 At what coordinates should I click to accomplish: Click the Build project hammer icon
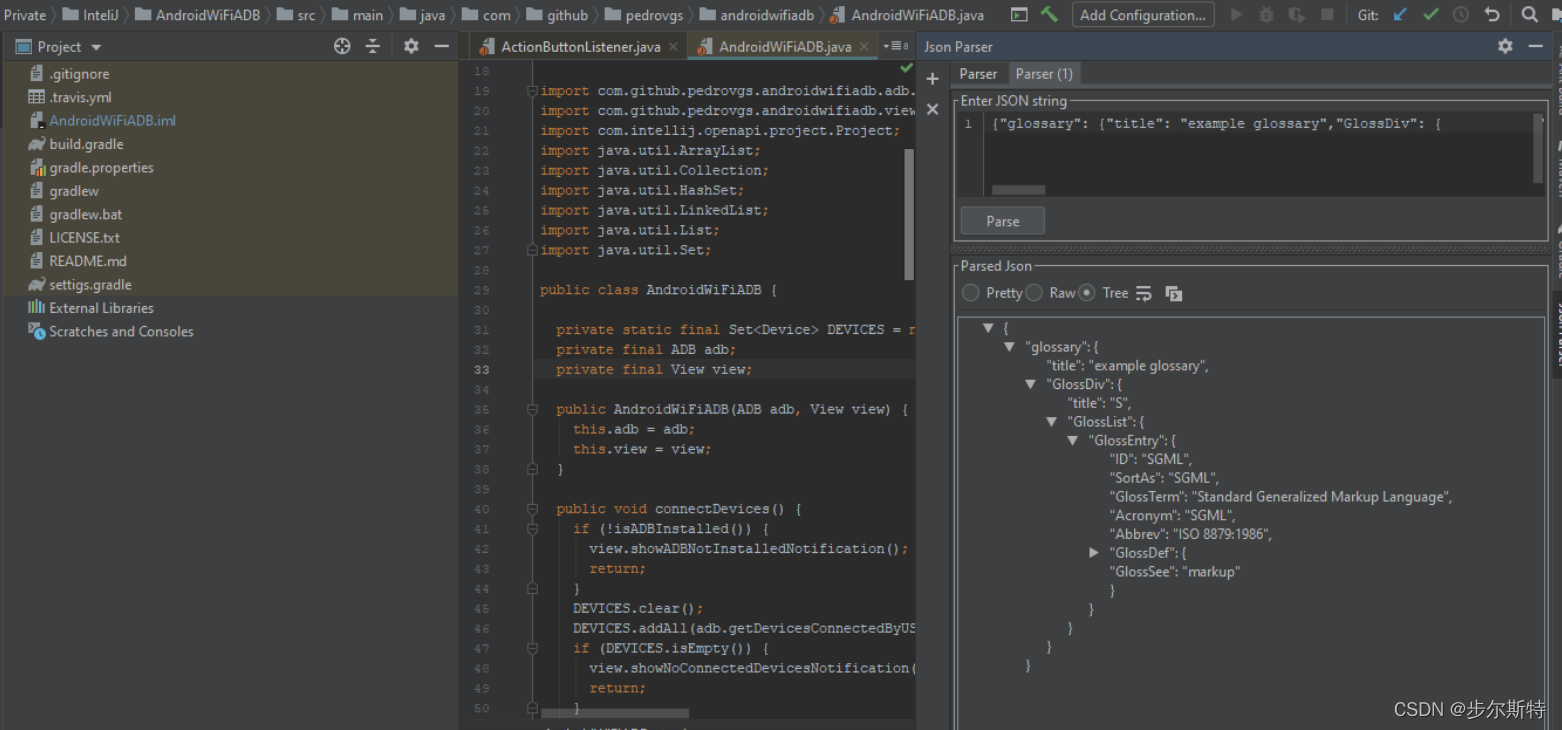pyautogui.click(x=1049, y=15)
